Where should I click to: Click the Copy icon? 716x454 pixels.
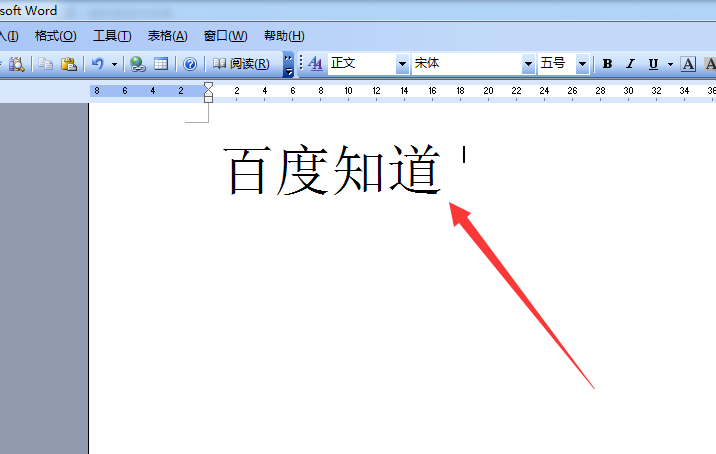[x=45, y=63]
